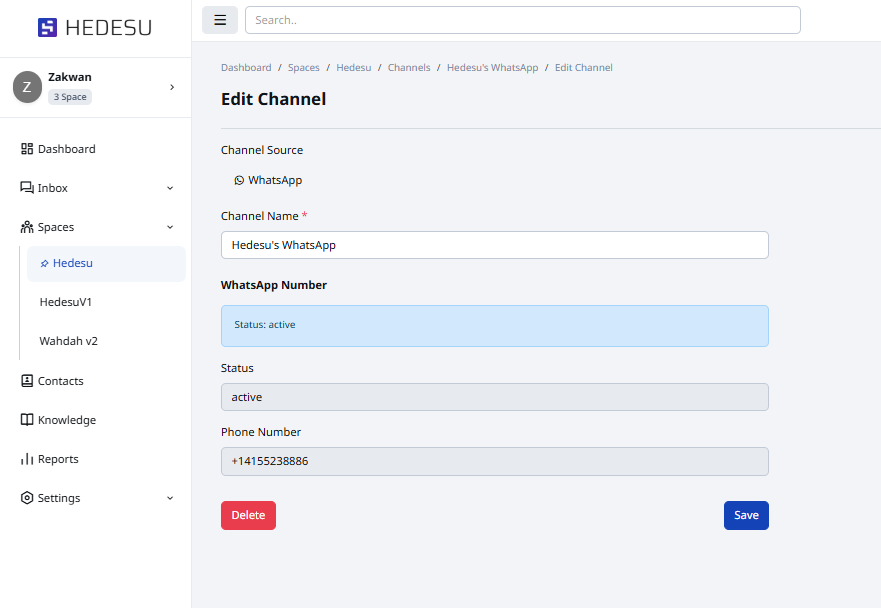The width and height of the screenshot is (881, 608).
Task: Click the Knowledge book icon
Action: click(x=27, y=420)
